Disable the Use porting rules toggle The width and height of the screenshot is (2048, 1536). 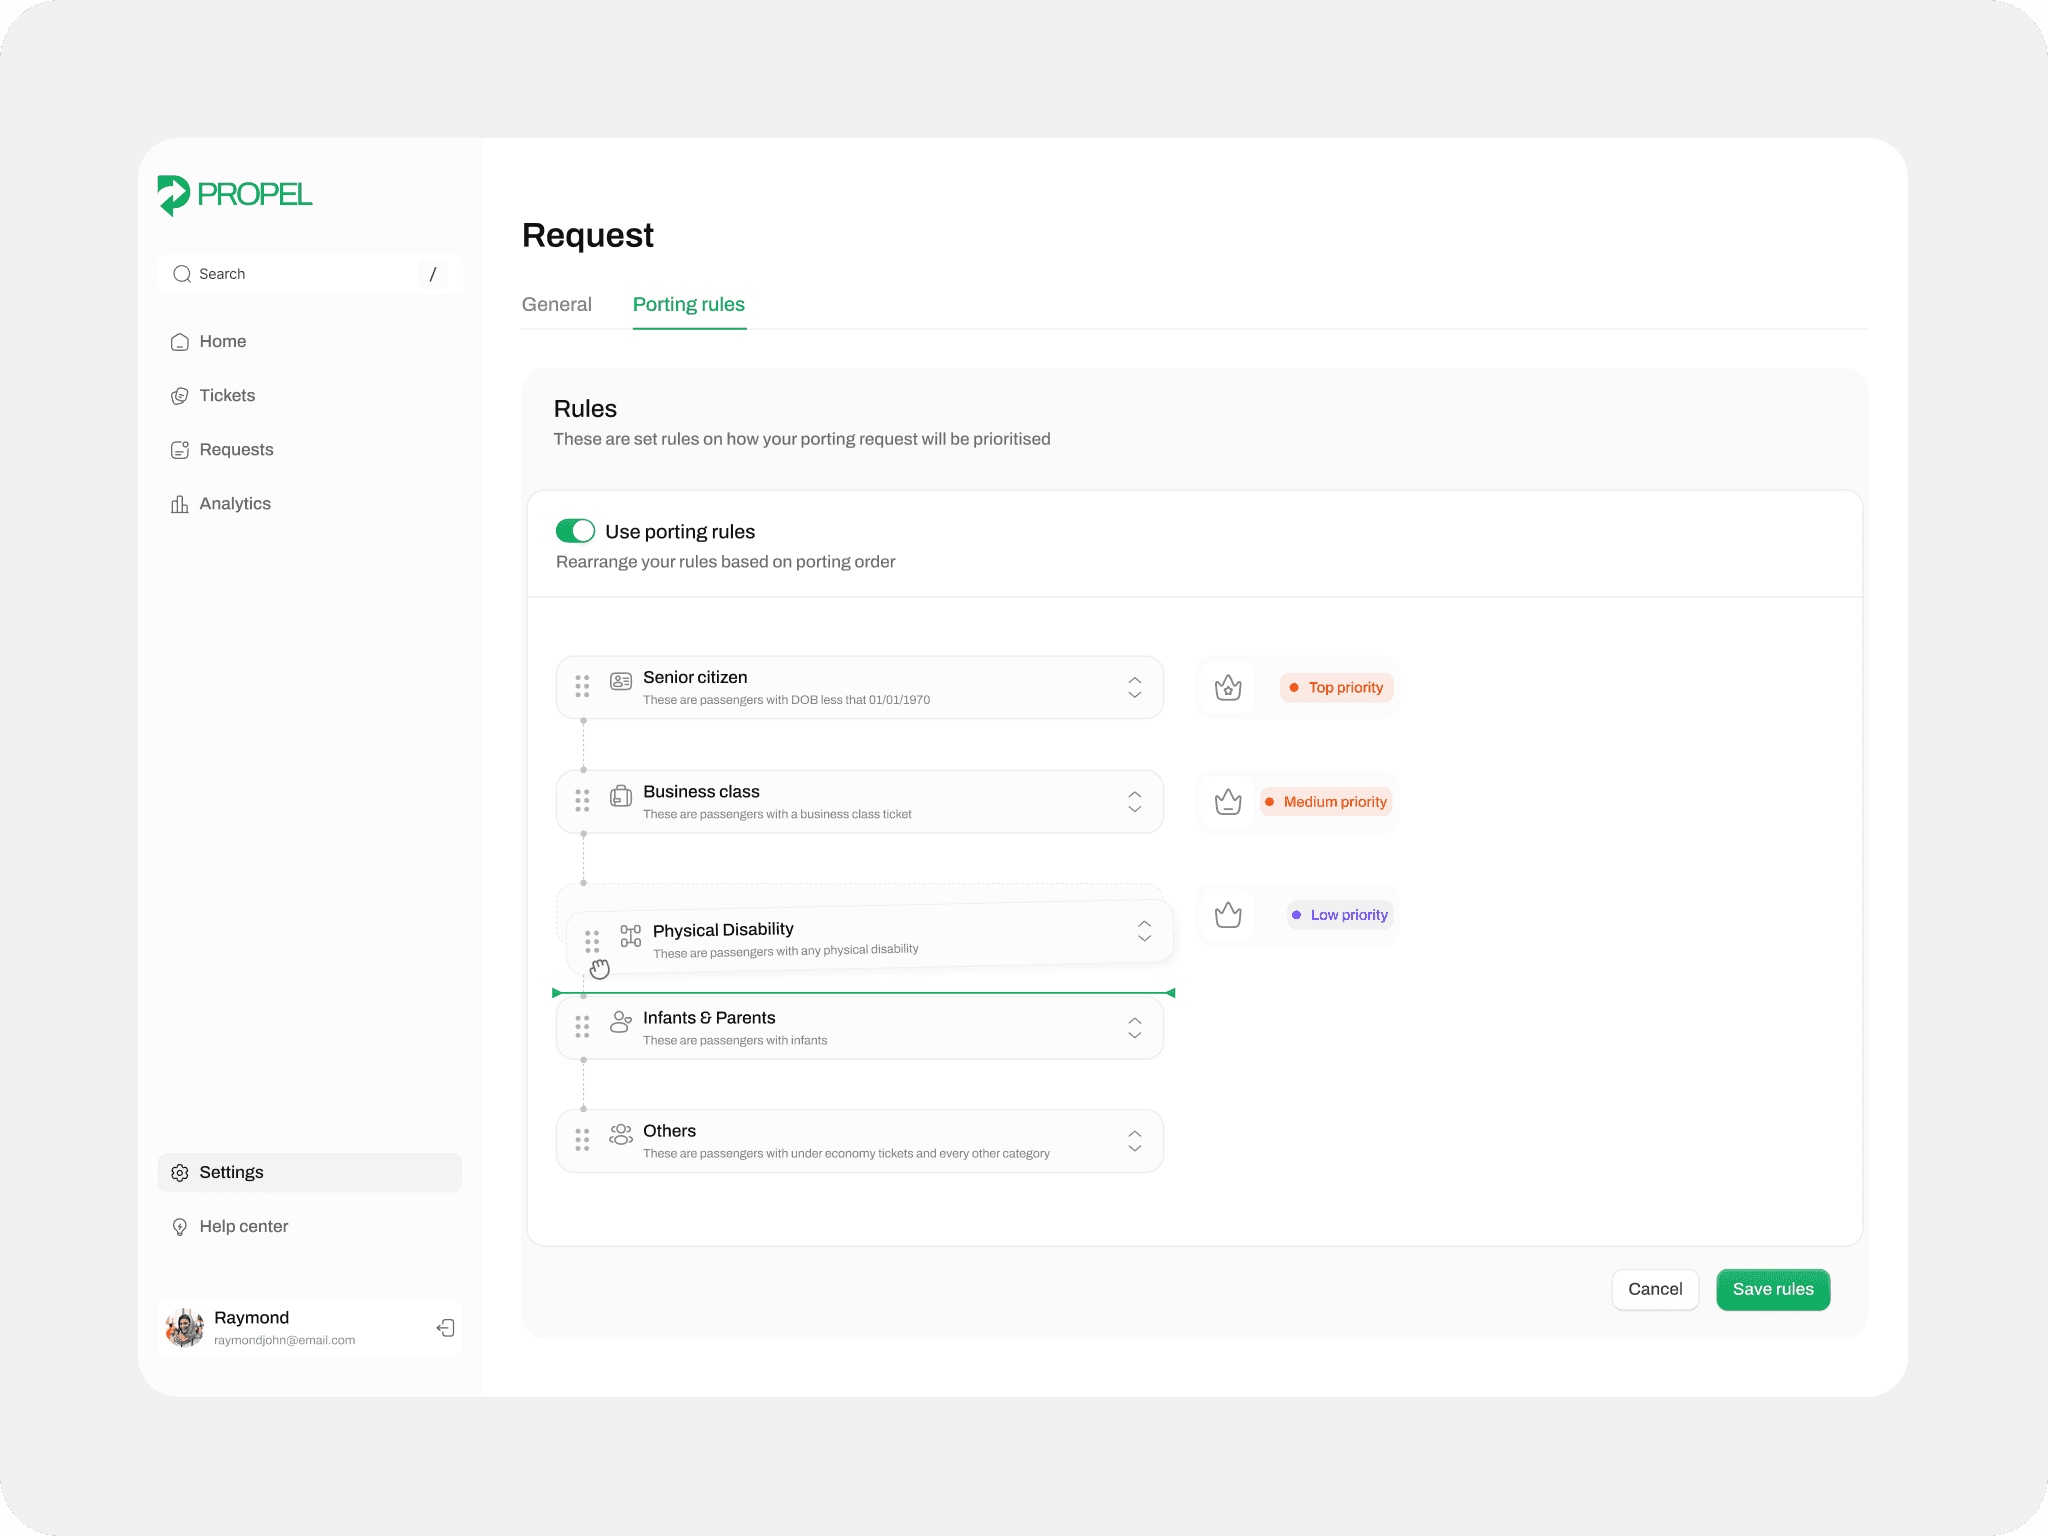coord(575,531)
